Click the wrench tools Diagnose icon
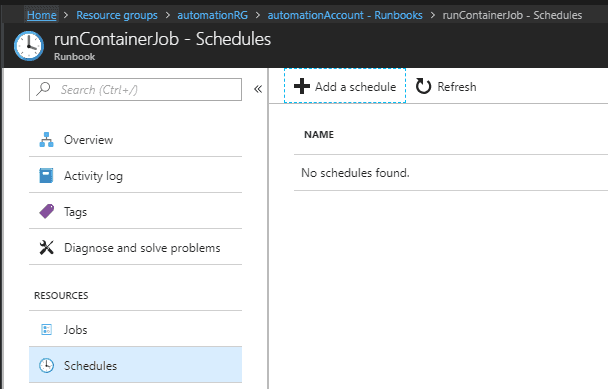This screenshot has height=389, width=608. (47, 247)
